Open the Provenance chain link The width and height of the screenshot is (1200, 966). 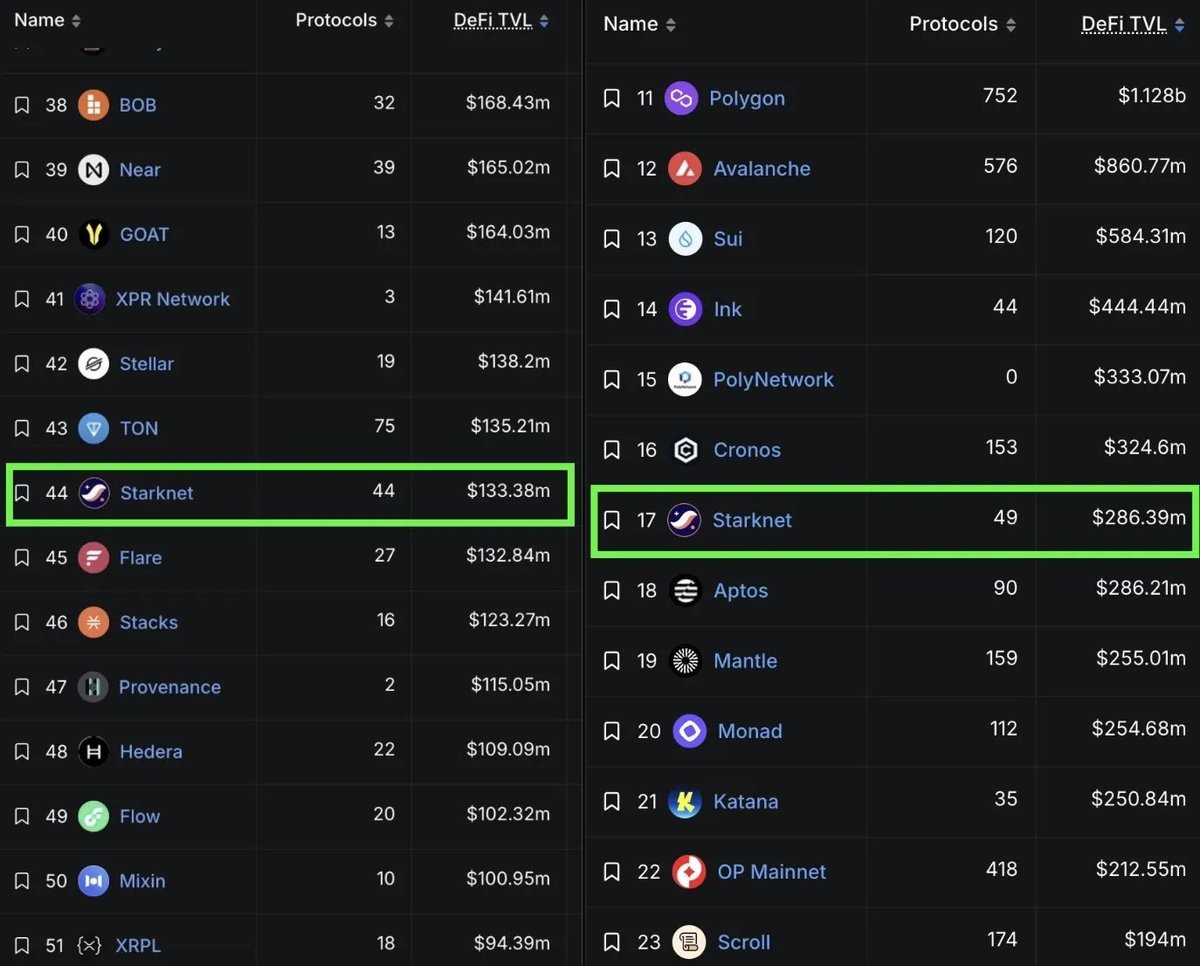pos(170,687)
